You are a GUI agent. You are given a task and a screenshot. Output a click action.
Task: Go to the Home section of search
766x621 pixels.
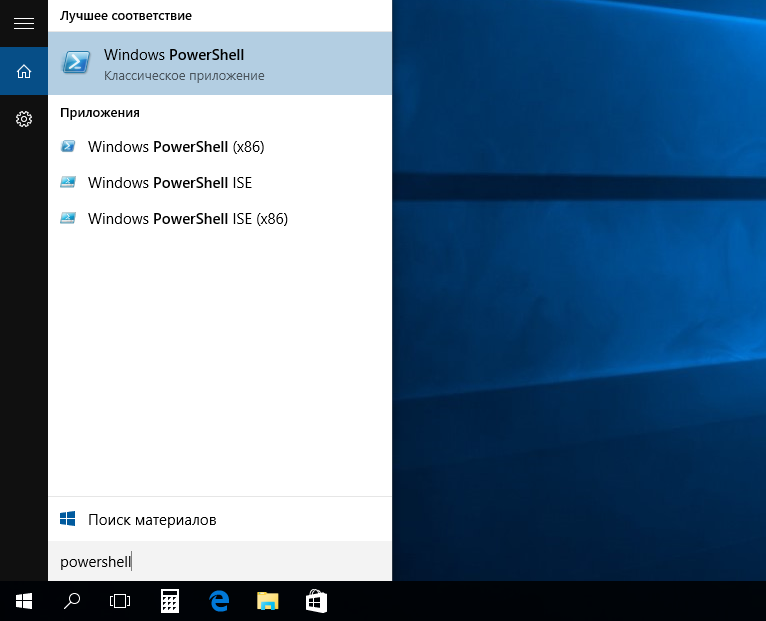(24, 71)
